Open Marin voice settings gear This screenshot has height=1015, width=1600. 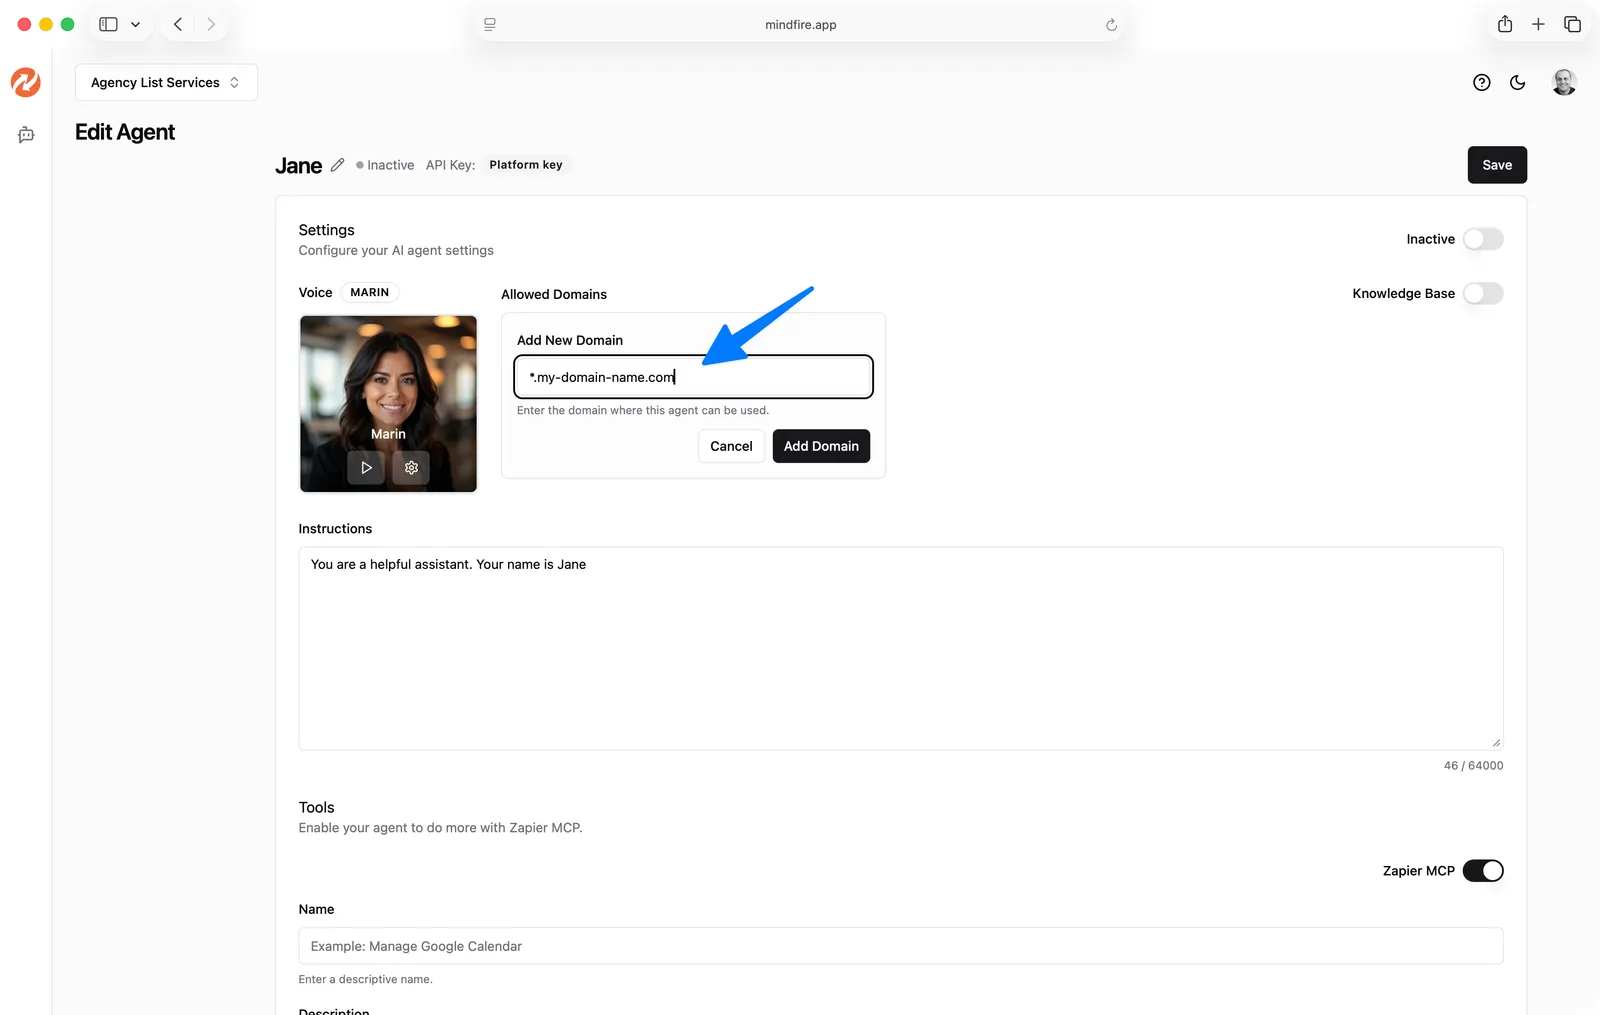click(x=411, y=467)
